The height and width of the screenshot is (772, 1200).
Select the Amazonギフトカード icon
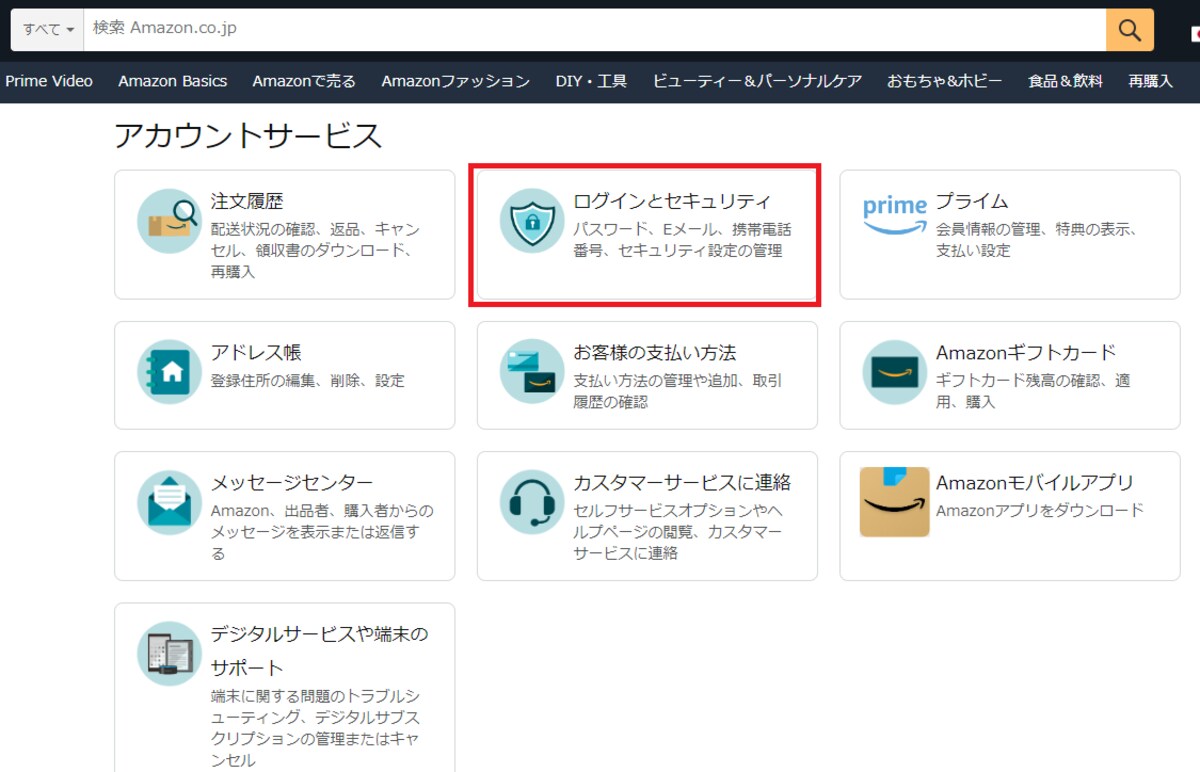[x=894, y=372]
